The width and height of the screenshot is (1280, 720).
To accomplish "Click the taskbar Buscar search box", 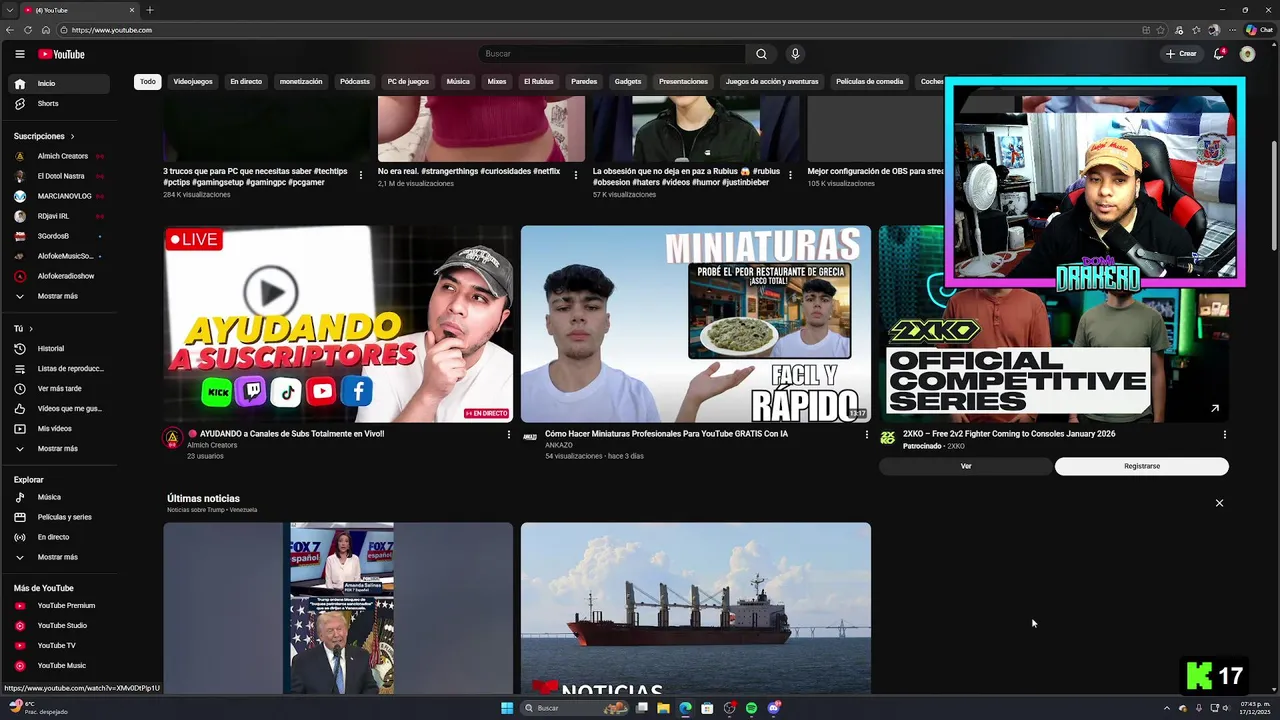I will 575,708.
